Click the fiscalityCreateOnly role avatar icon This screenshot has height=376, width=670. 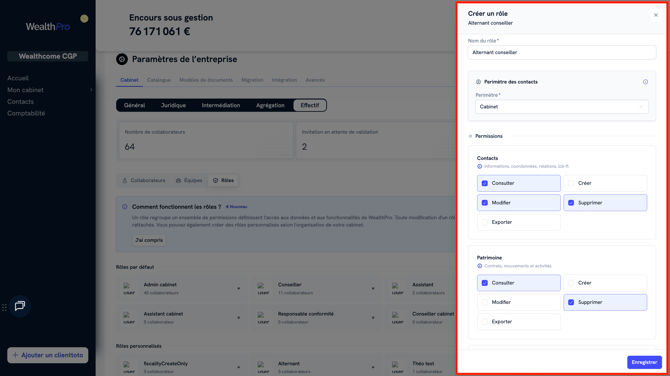129,367
